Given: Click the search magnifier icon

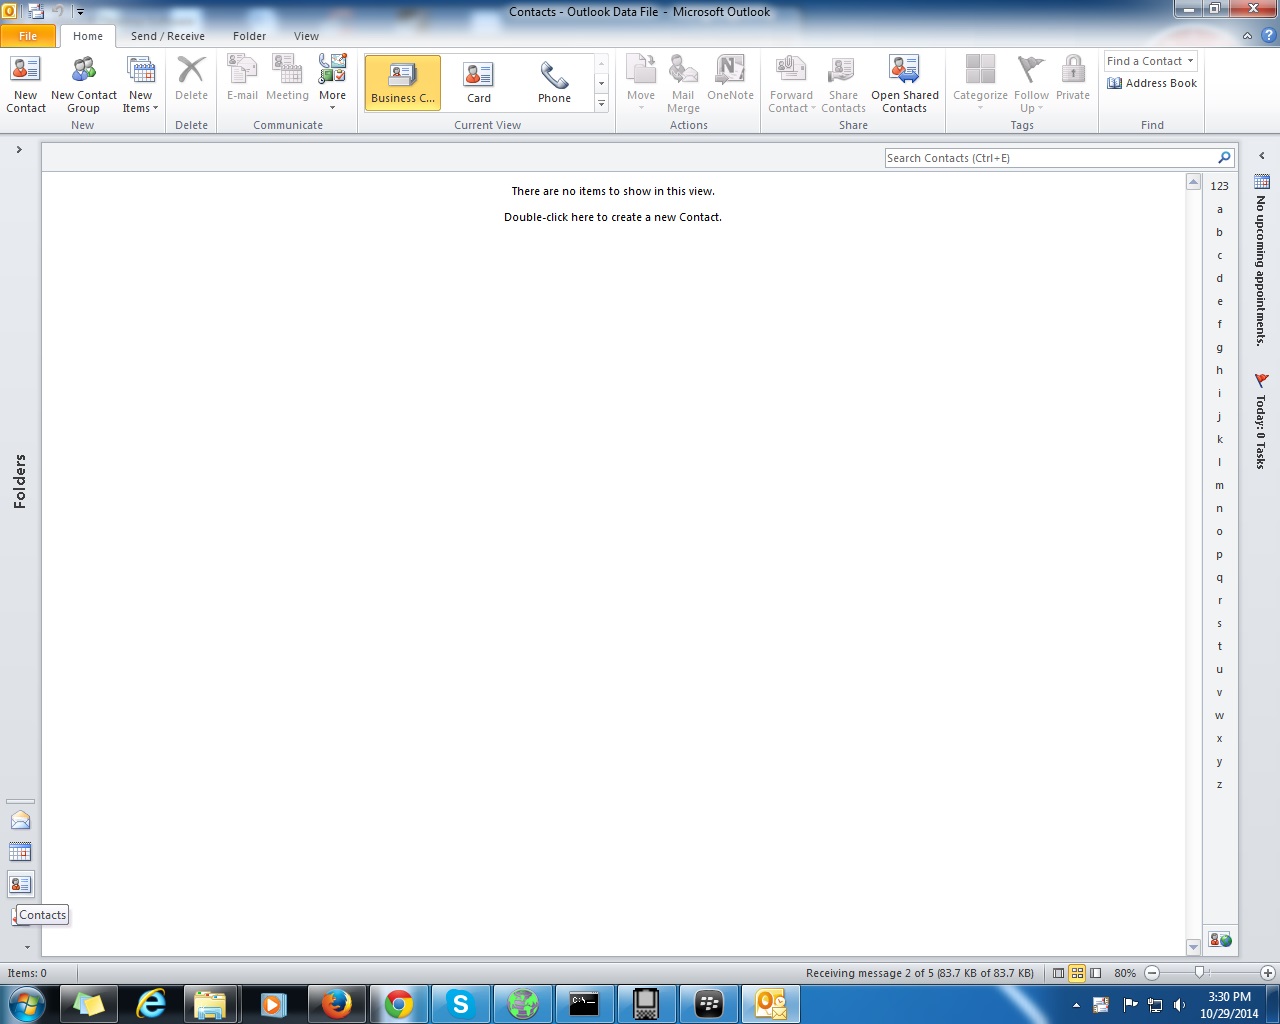Looking at the screenshot, I should tap(1224, 158).
